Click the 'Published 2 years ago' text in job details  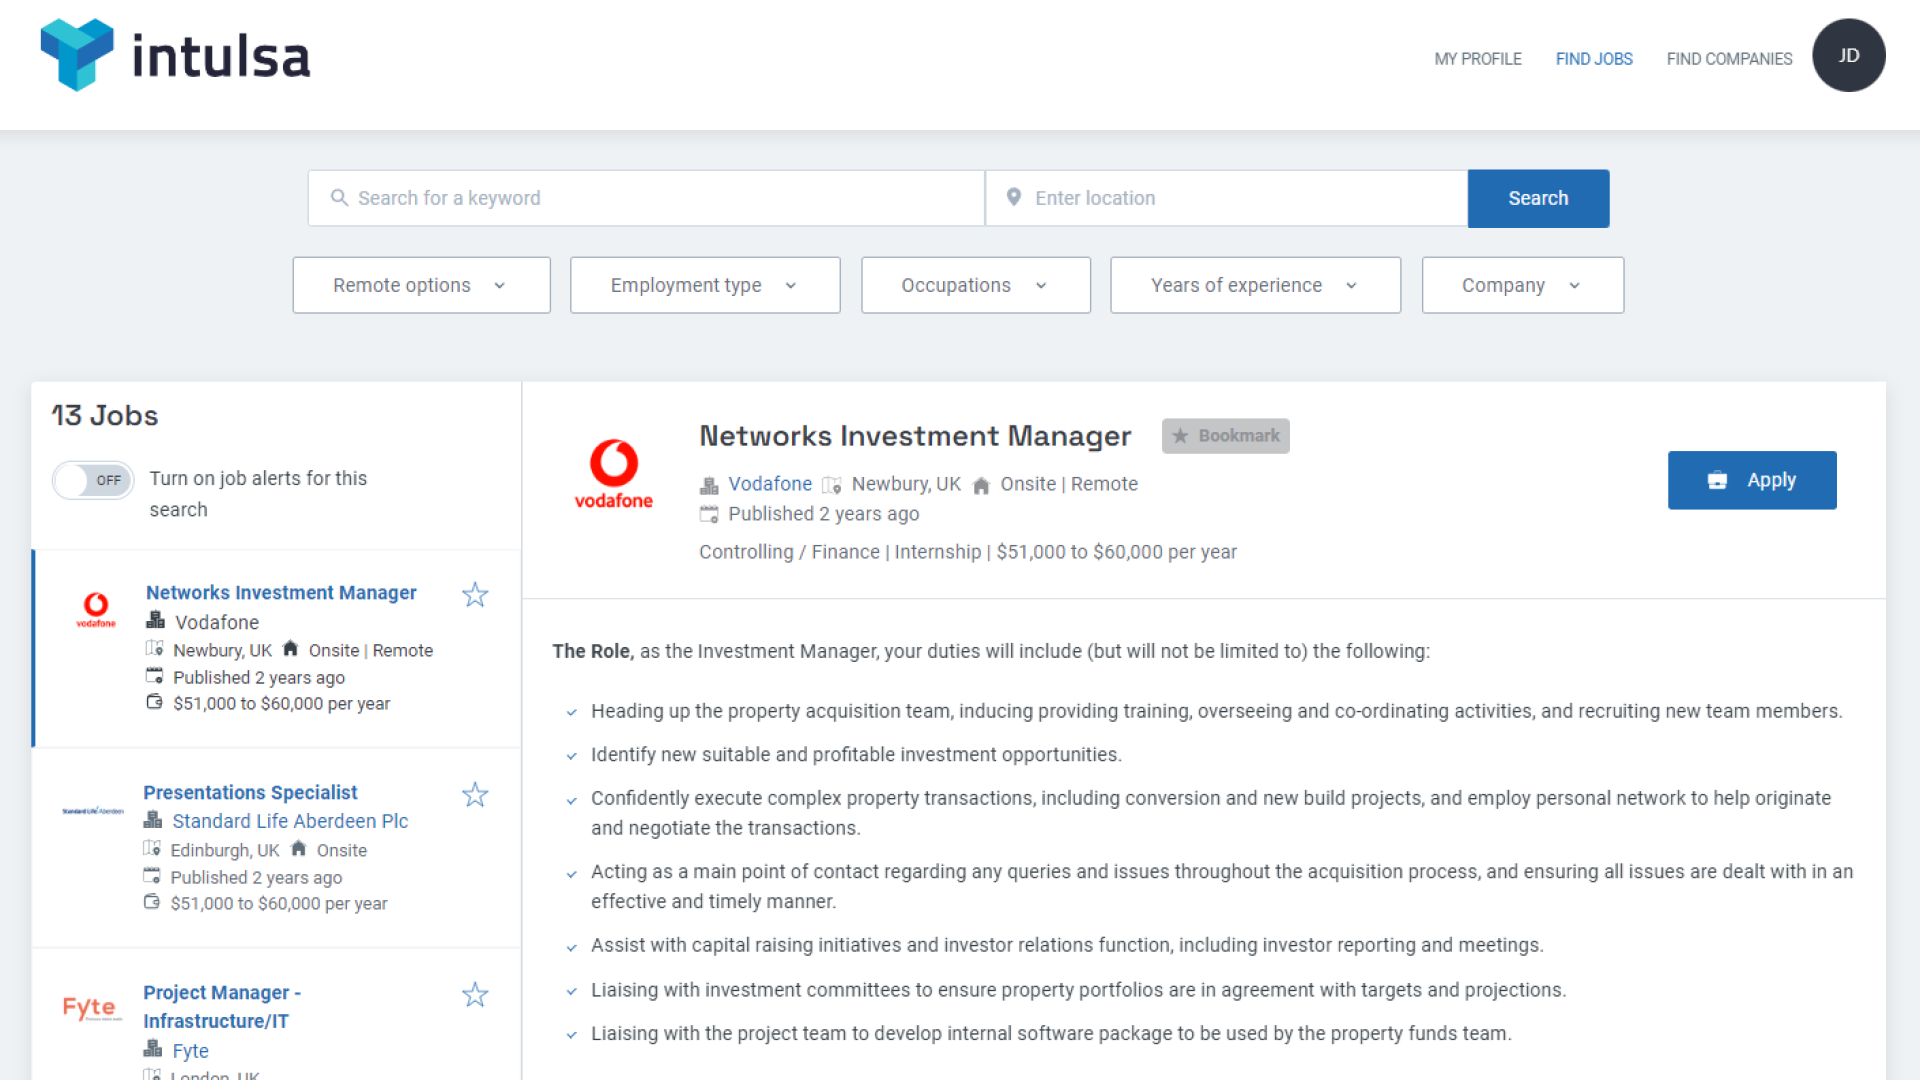tap(823, 514)
